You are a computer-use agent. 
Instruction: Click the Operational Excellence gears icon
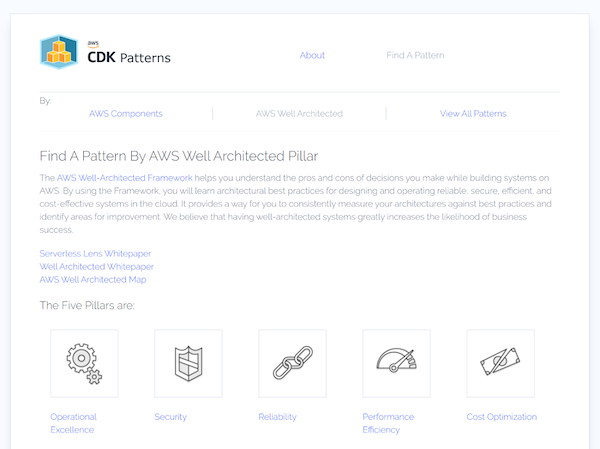[x=84, y=363]
